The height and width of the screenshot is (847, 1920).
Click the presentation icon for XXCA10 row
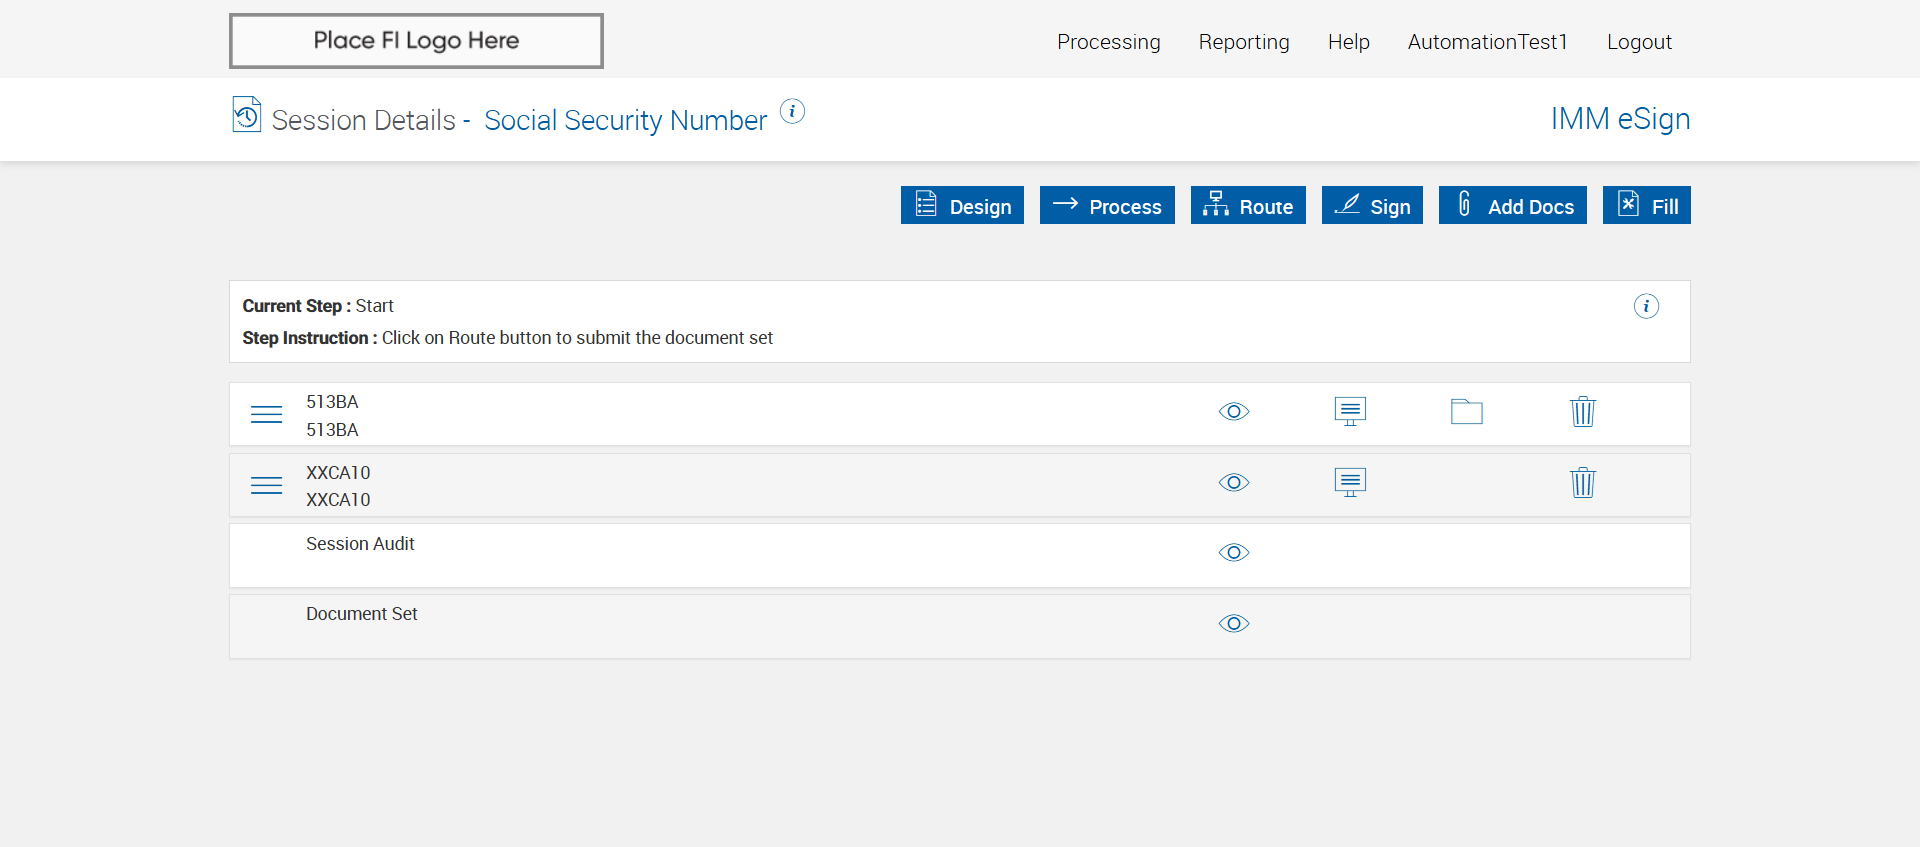pos(1350,483)
